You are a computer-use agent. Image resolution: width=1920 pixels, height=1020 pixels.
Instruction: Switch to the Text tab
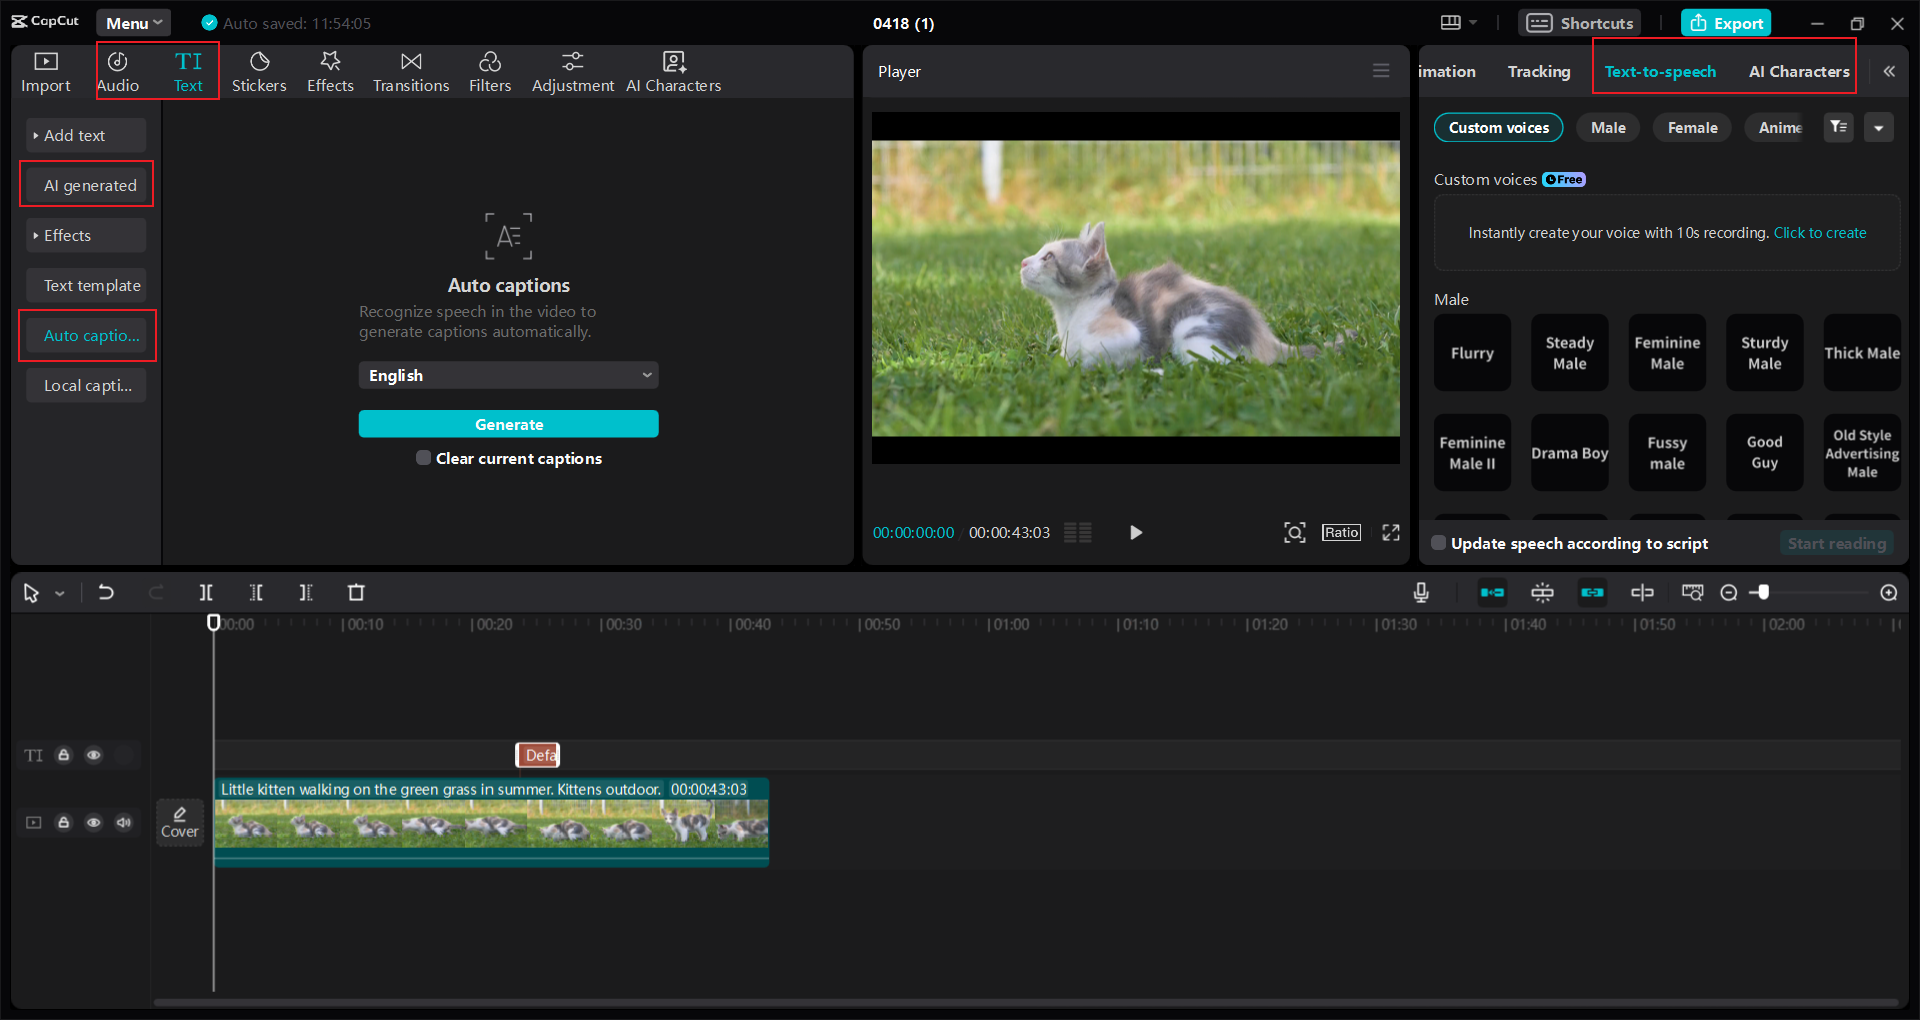188,72
